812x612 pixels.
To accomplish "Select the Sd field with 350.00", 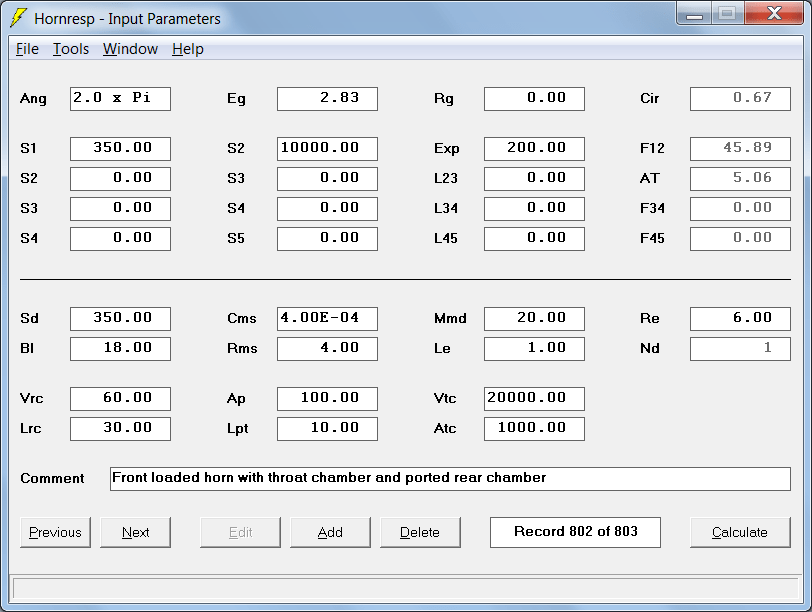I will point(121,319).
